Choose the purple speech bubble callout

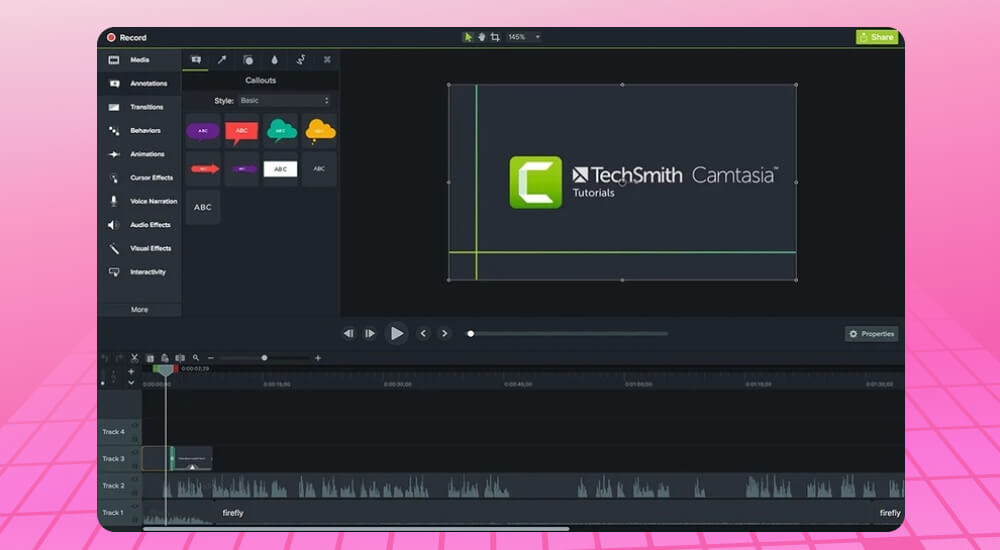203,131
